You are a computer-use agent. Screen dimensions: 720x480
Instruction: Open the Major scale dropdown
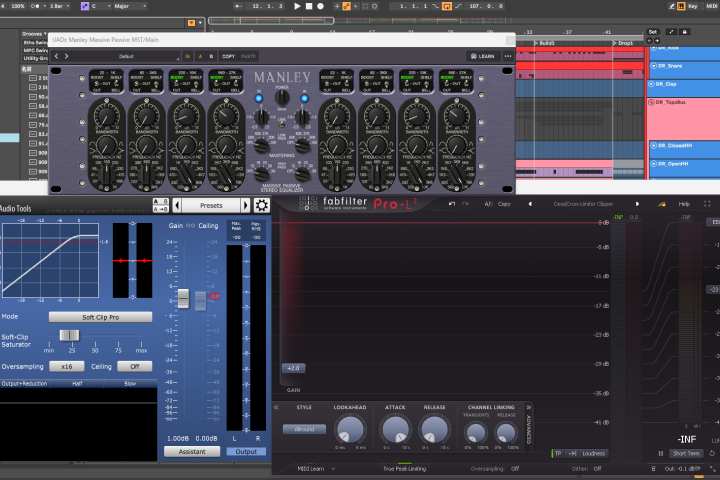[130, 6]
